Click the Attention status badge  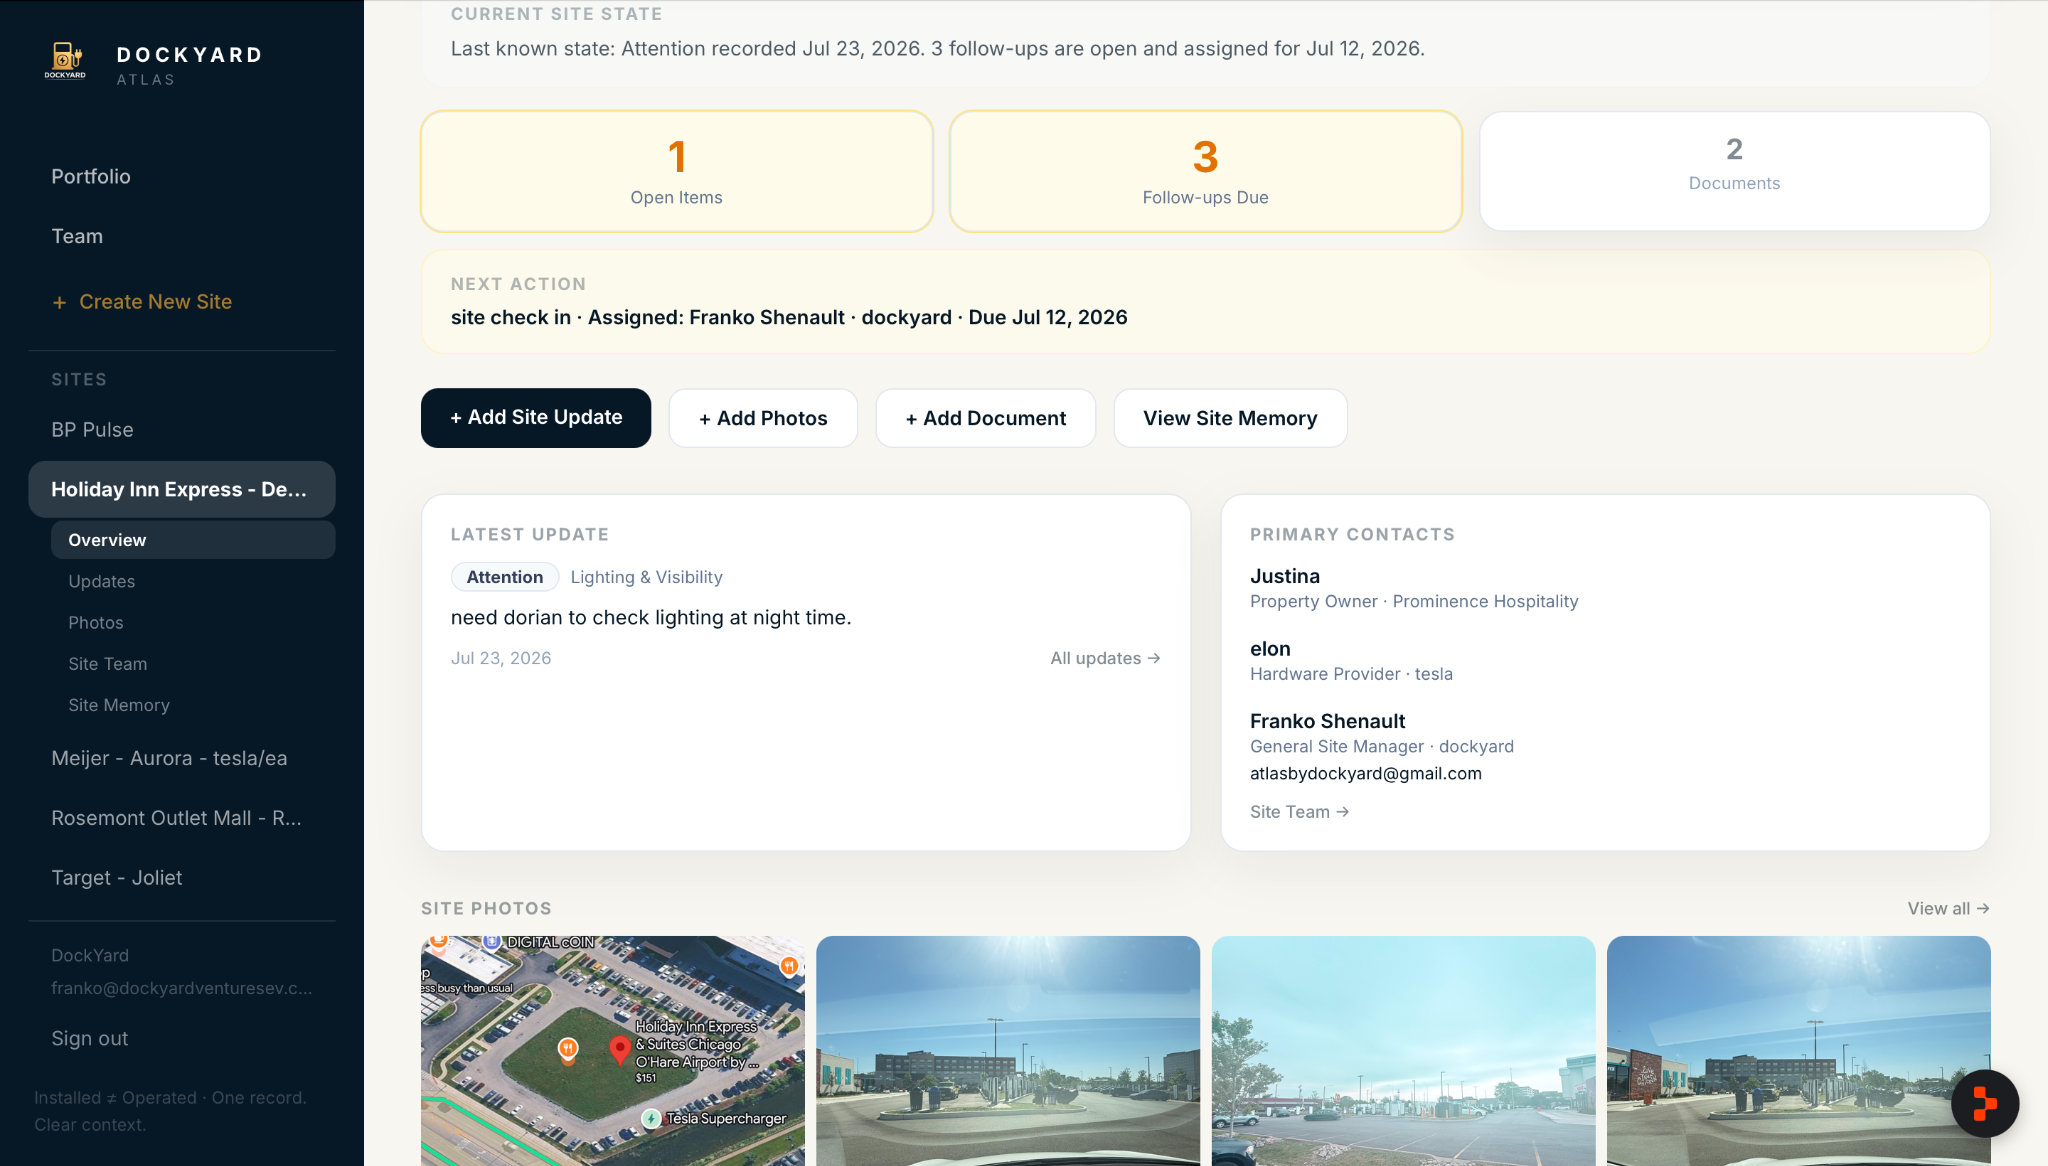pos(505,577)
